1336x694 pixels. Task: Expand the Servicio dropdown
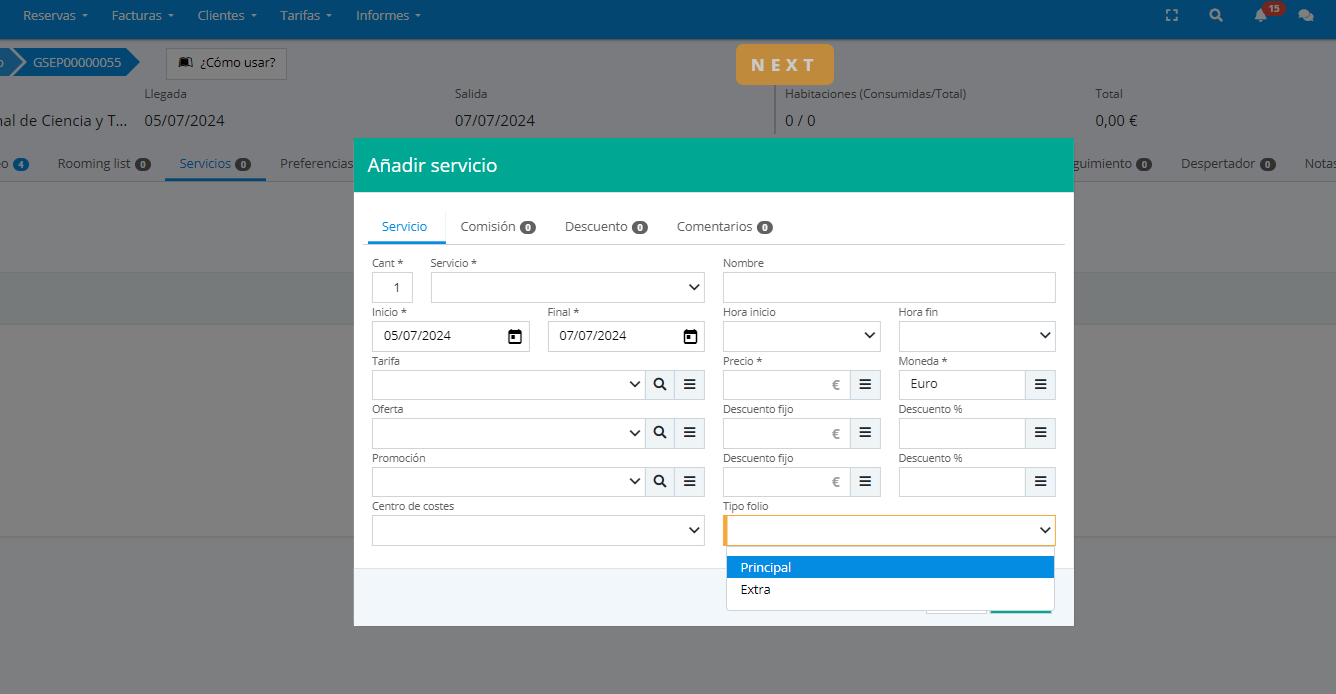click(x=567, y=287)
